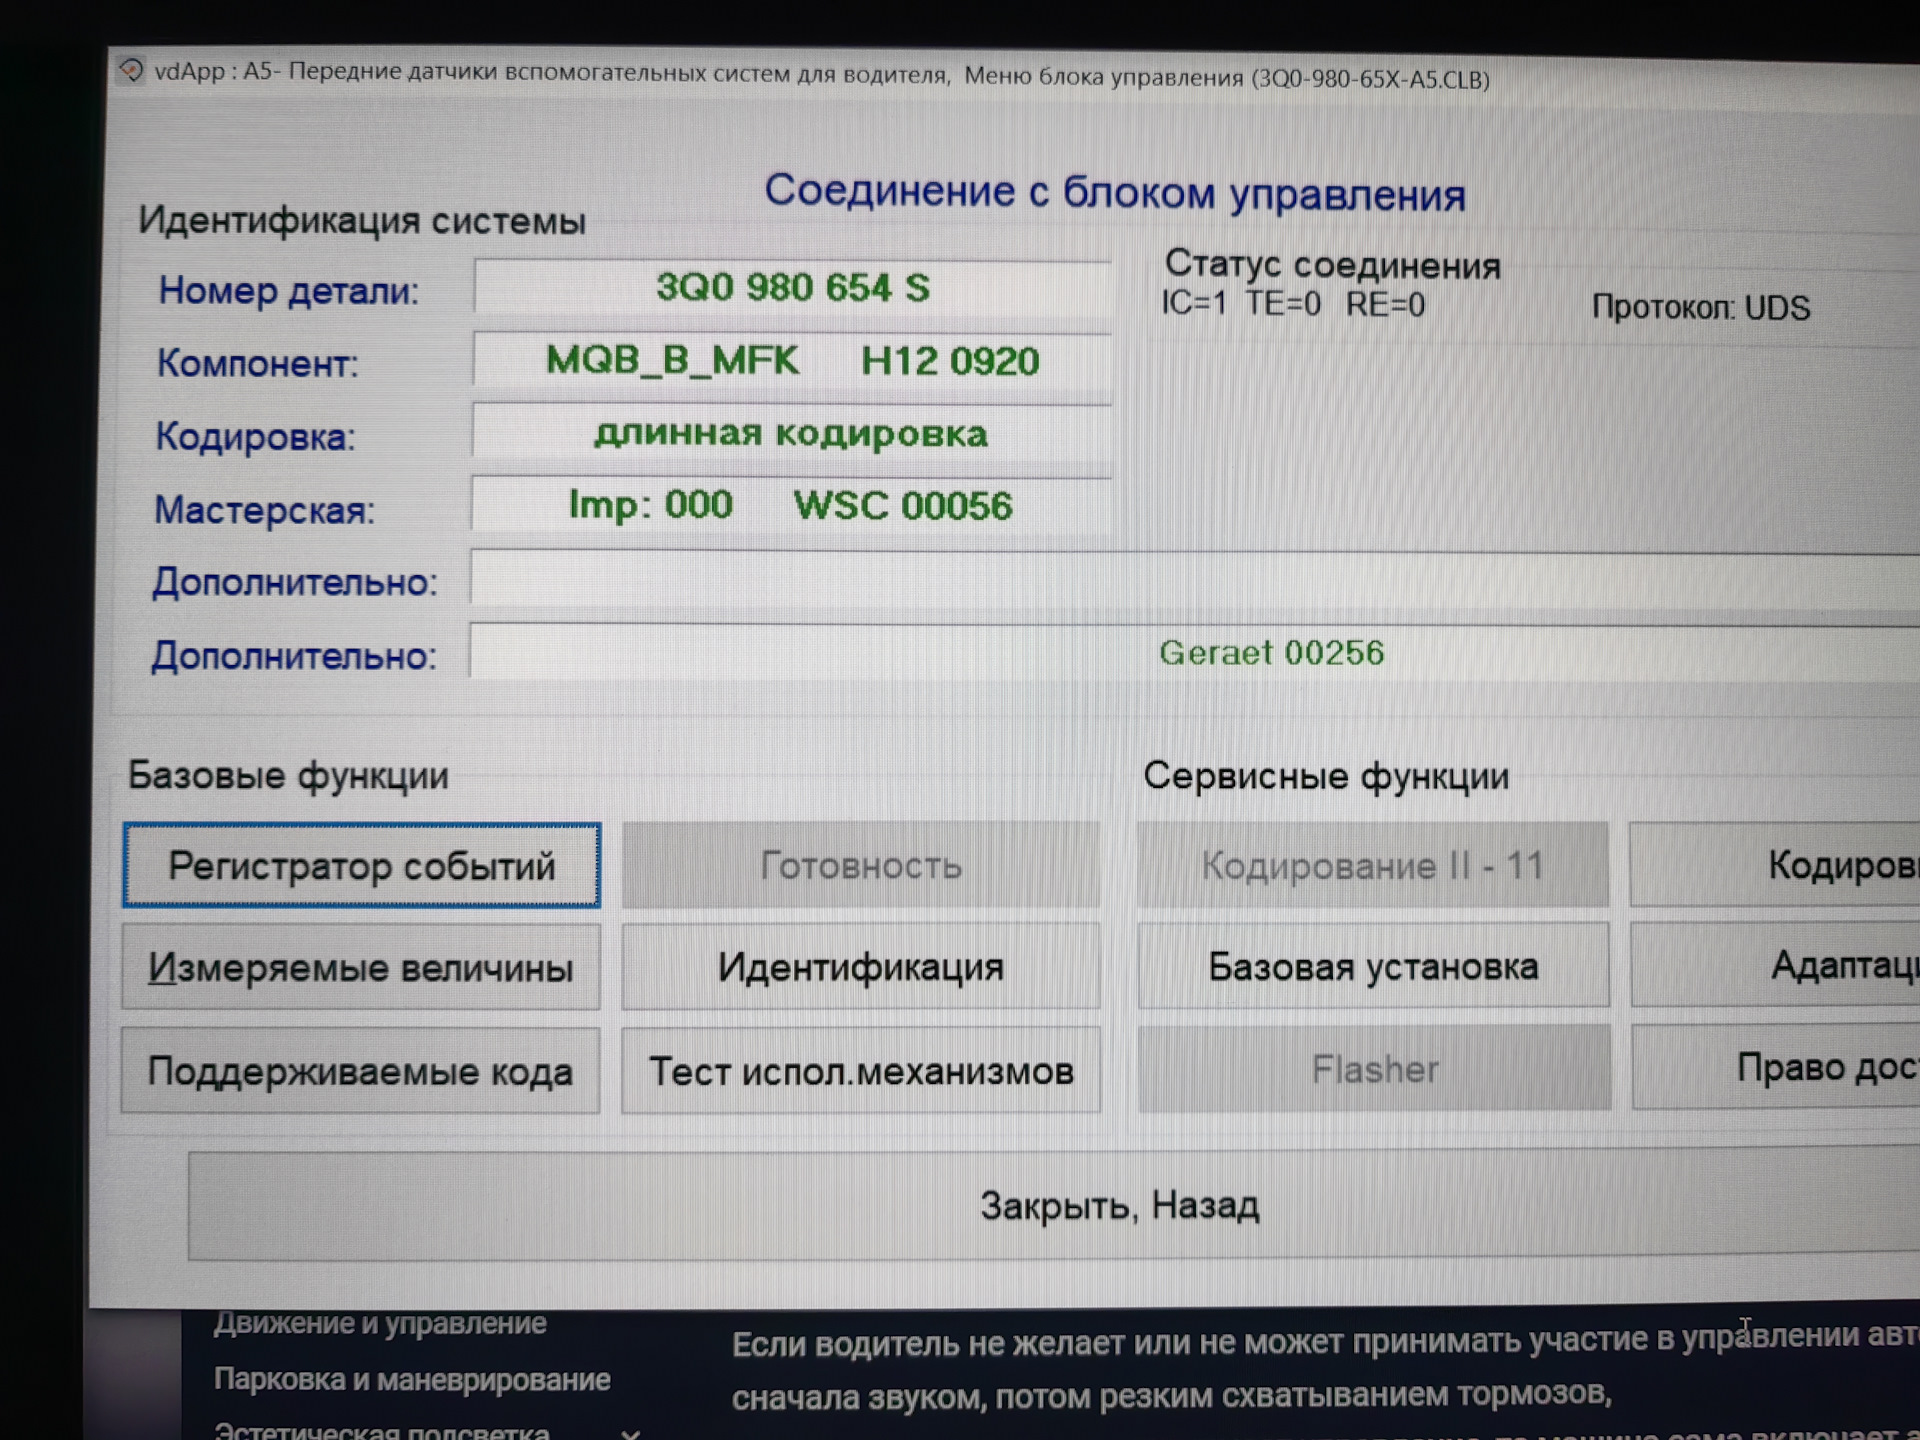
Task: Click the Закрыть, Назад button
Action: 1118,1205
